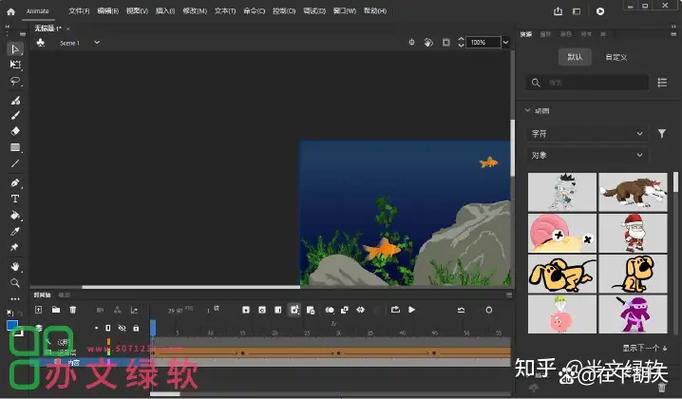Collapse the 动画 section in assets
The height and width of the screenshot is (399, 682).
(x=527, y=110)
